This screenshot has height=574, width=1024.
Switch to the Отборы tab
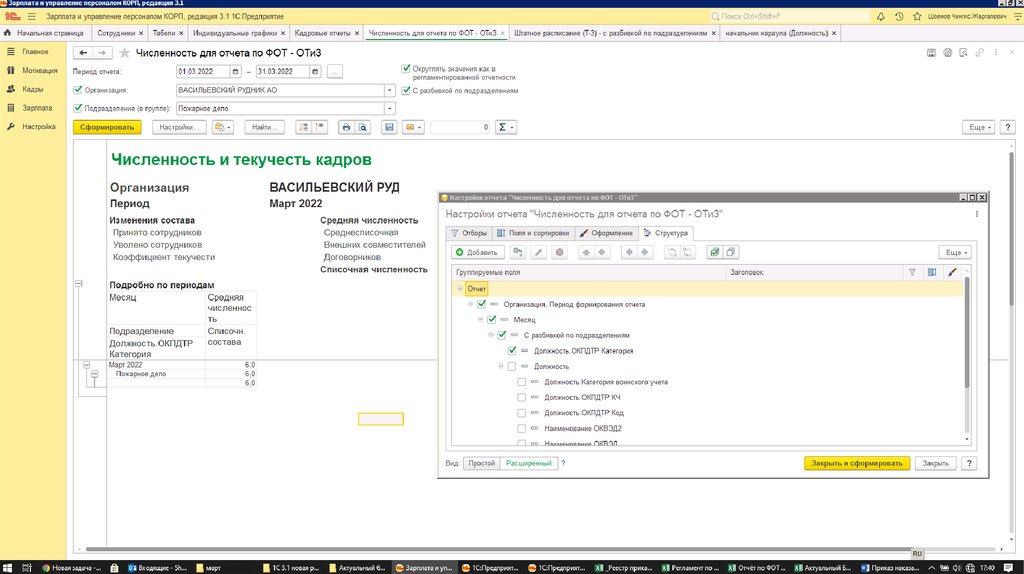click(469, 233)
